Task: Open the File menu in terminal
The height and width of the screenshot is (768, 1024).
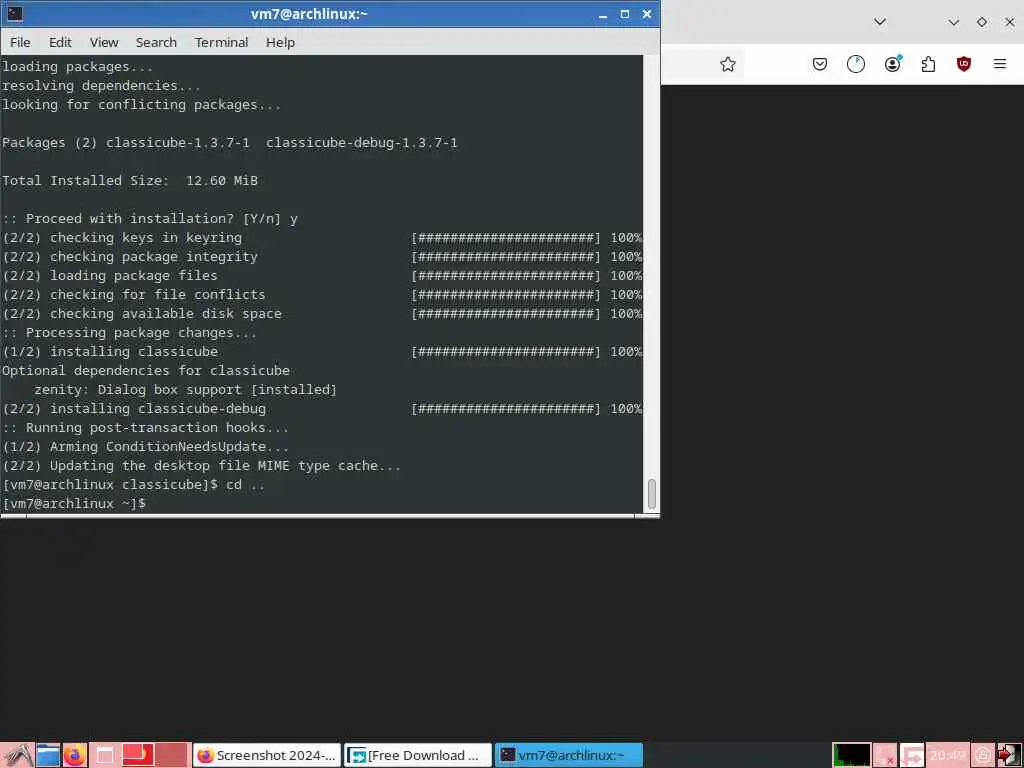Action: (x=20, y=42)
